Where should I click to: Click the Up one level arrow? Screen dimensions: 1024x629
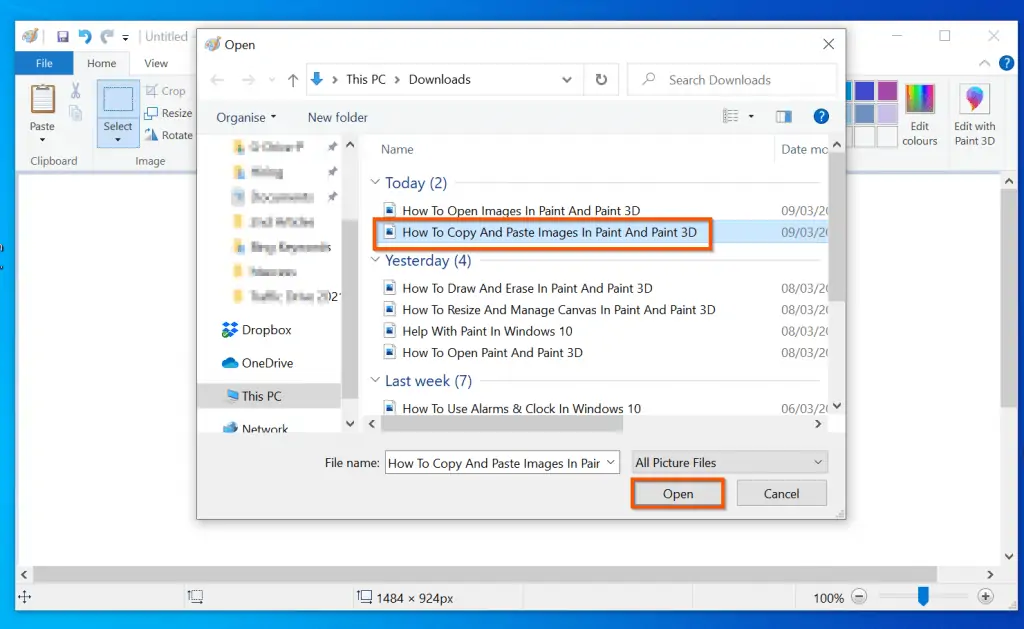pos(293,79)
